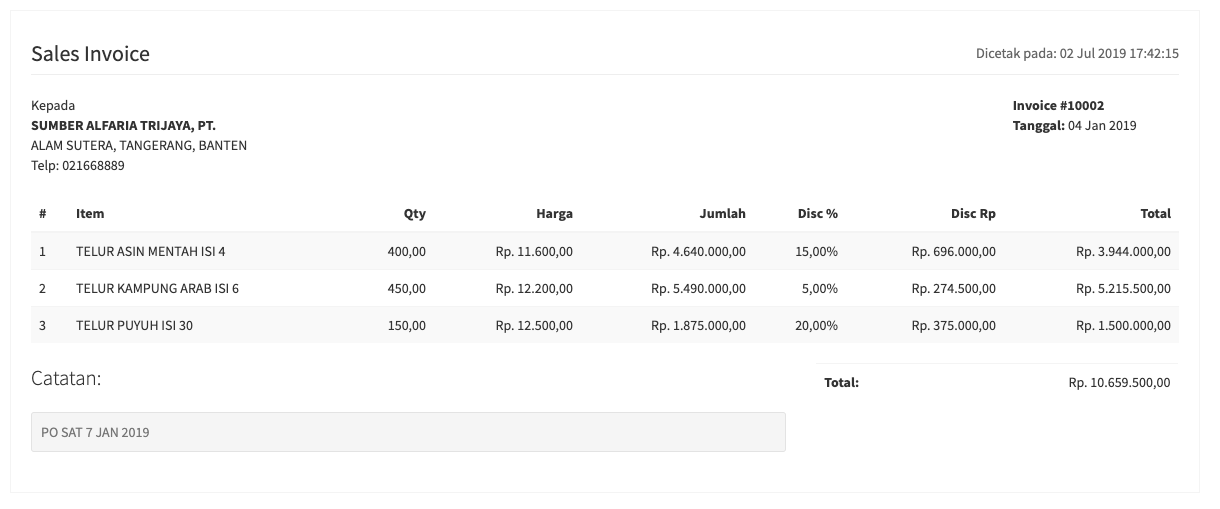The image size is (1220, 509).
Task: Click the print timestamp Dicetak pada
Action: (1077, 54)
